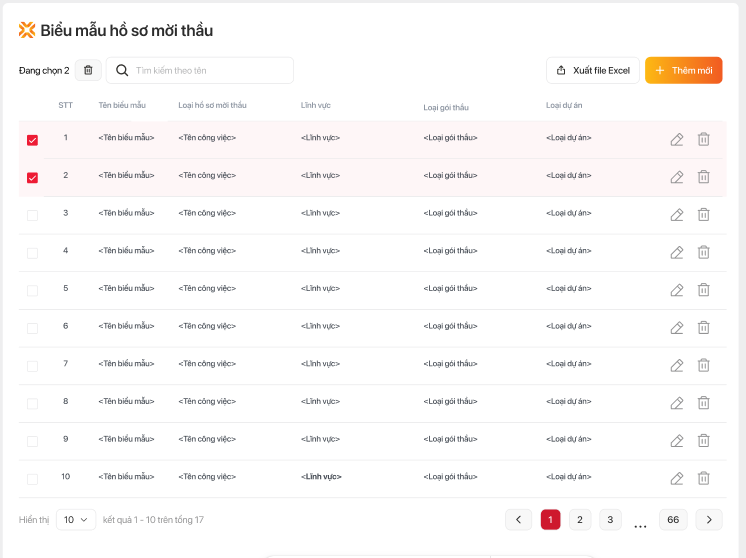Click the bulk delete trash icon beside Đang chọn 2
The width and height of the screenshot is (746, 558).
point(88,70)
